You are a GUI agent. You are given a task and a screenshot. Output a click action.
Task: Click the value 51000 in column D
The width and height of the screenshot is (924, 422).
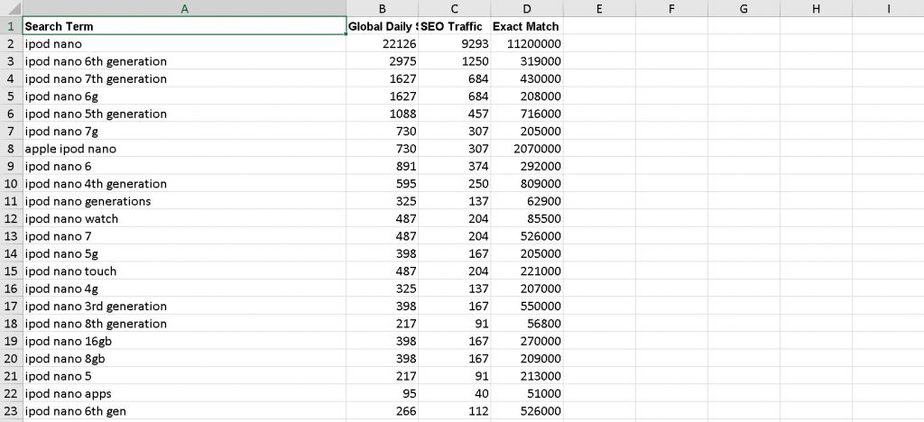coord(527,394)
